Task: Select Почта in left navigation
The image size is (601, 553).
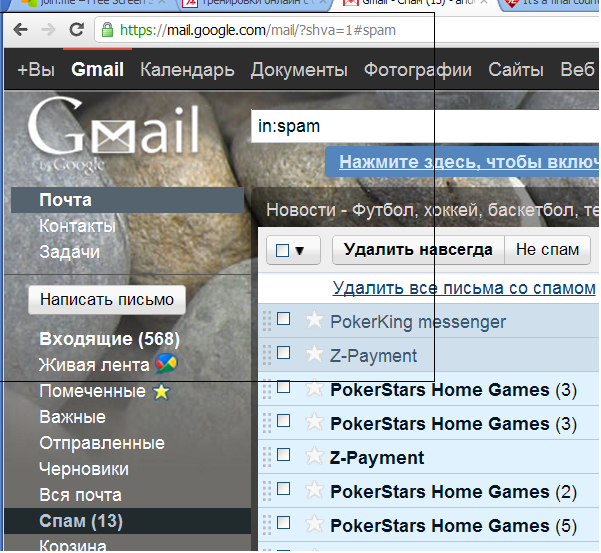Action: (127, 200)
